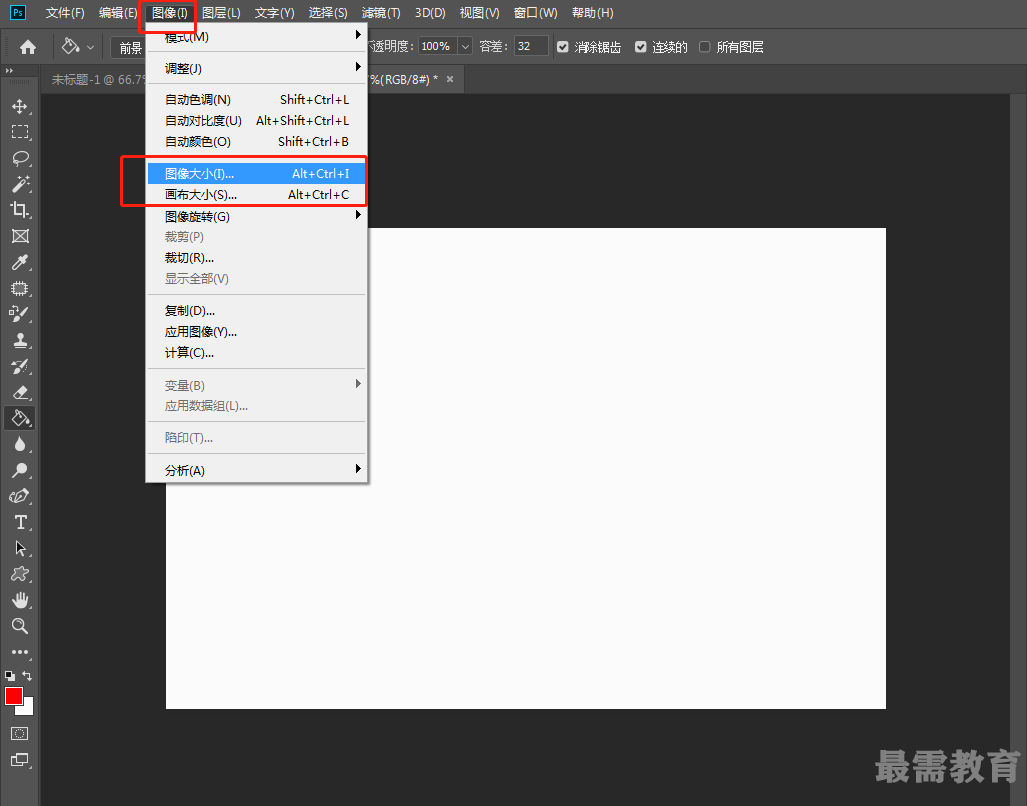
Task: Open the 滤镜(T) menu
Action: pyautogui.click(x=381, y=13)
